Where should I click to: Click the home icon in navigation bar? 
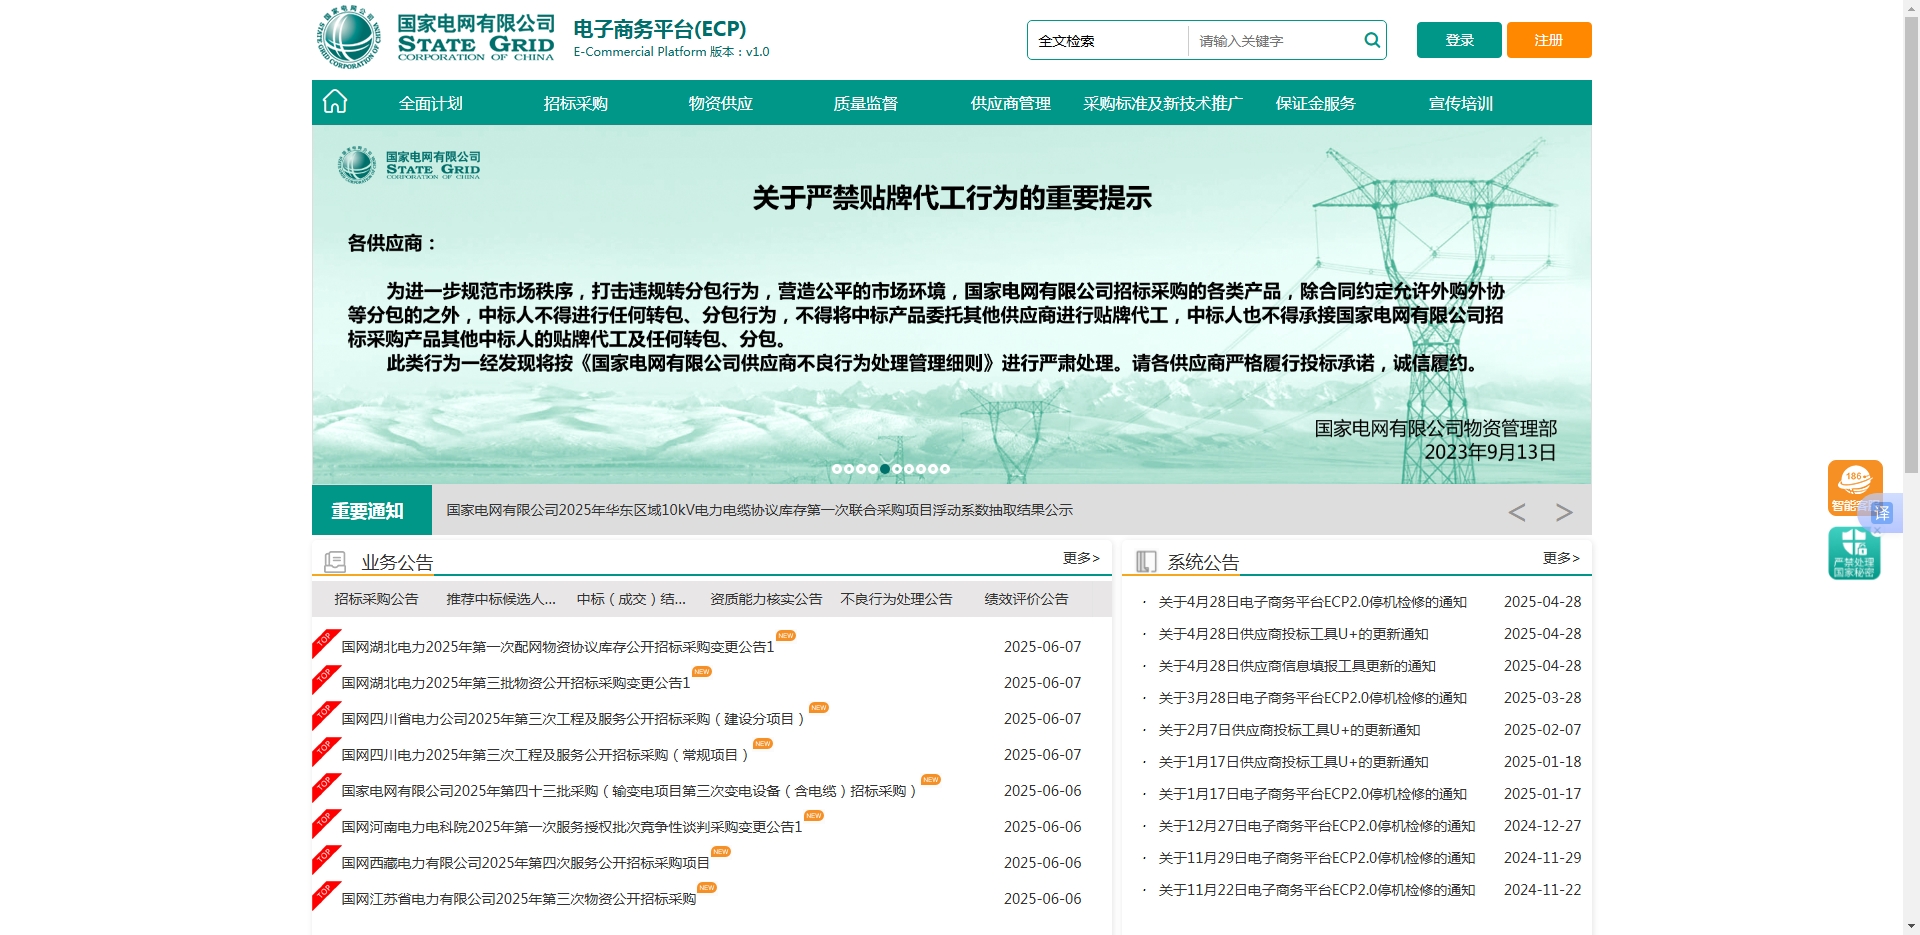(x=335, y=102)
